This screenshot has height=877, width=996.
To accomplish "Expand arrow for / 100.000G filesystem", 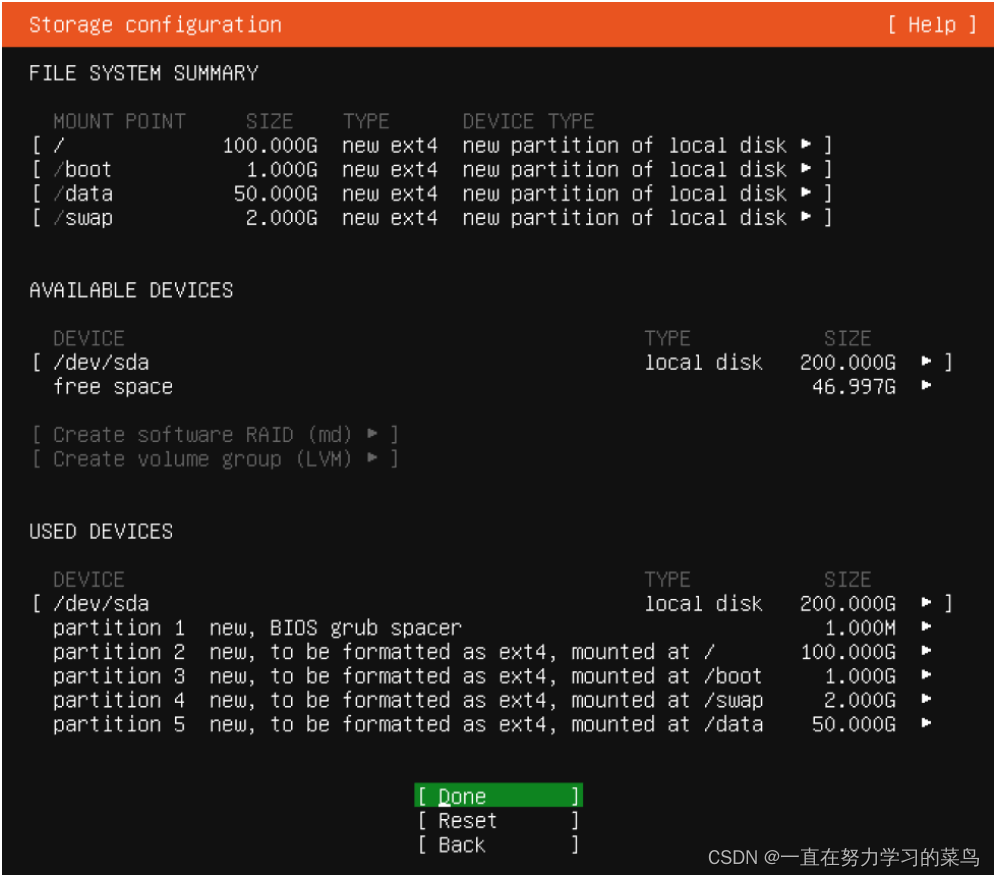I will (806, 144).
